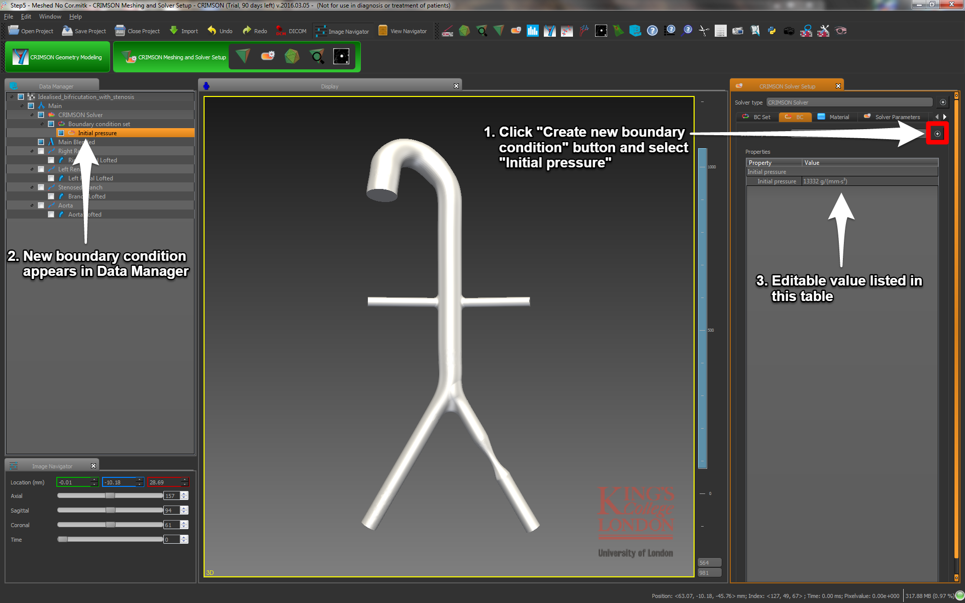965x603 pixels.
Task: Switch to the Material tab
Action: tap(833, 117)
